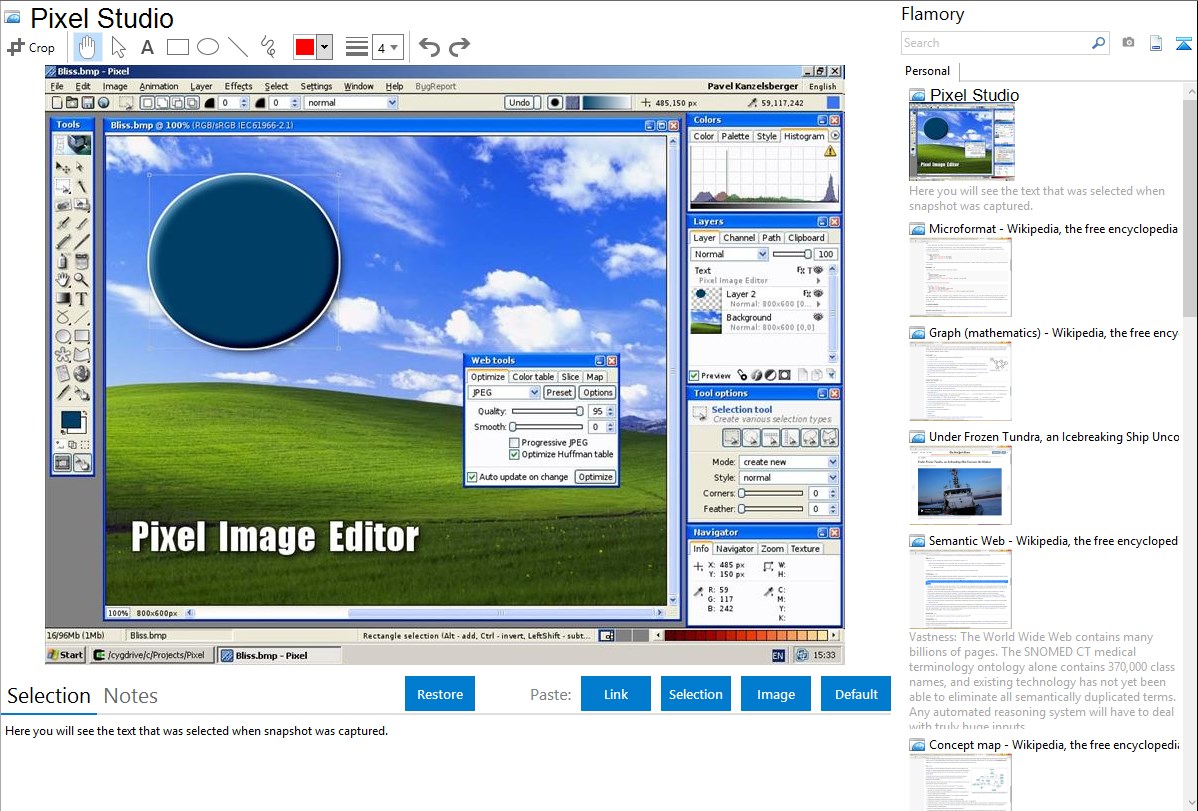Click the redo arrow in Flamory toolbar
1198x811 pixels.
pyautogui.click(x=459, y=47)
